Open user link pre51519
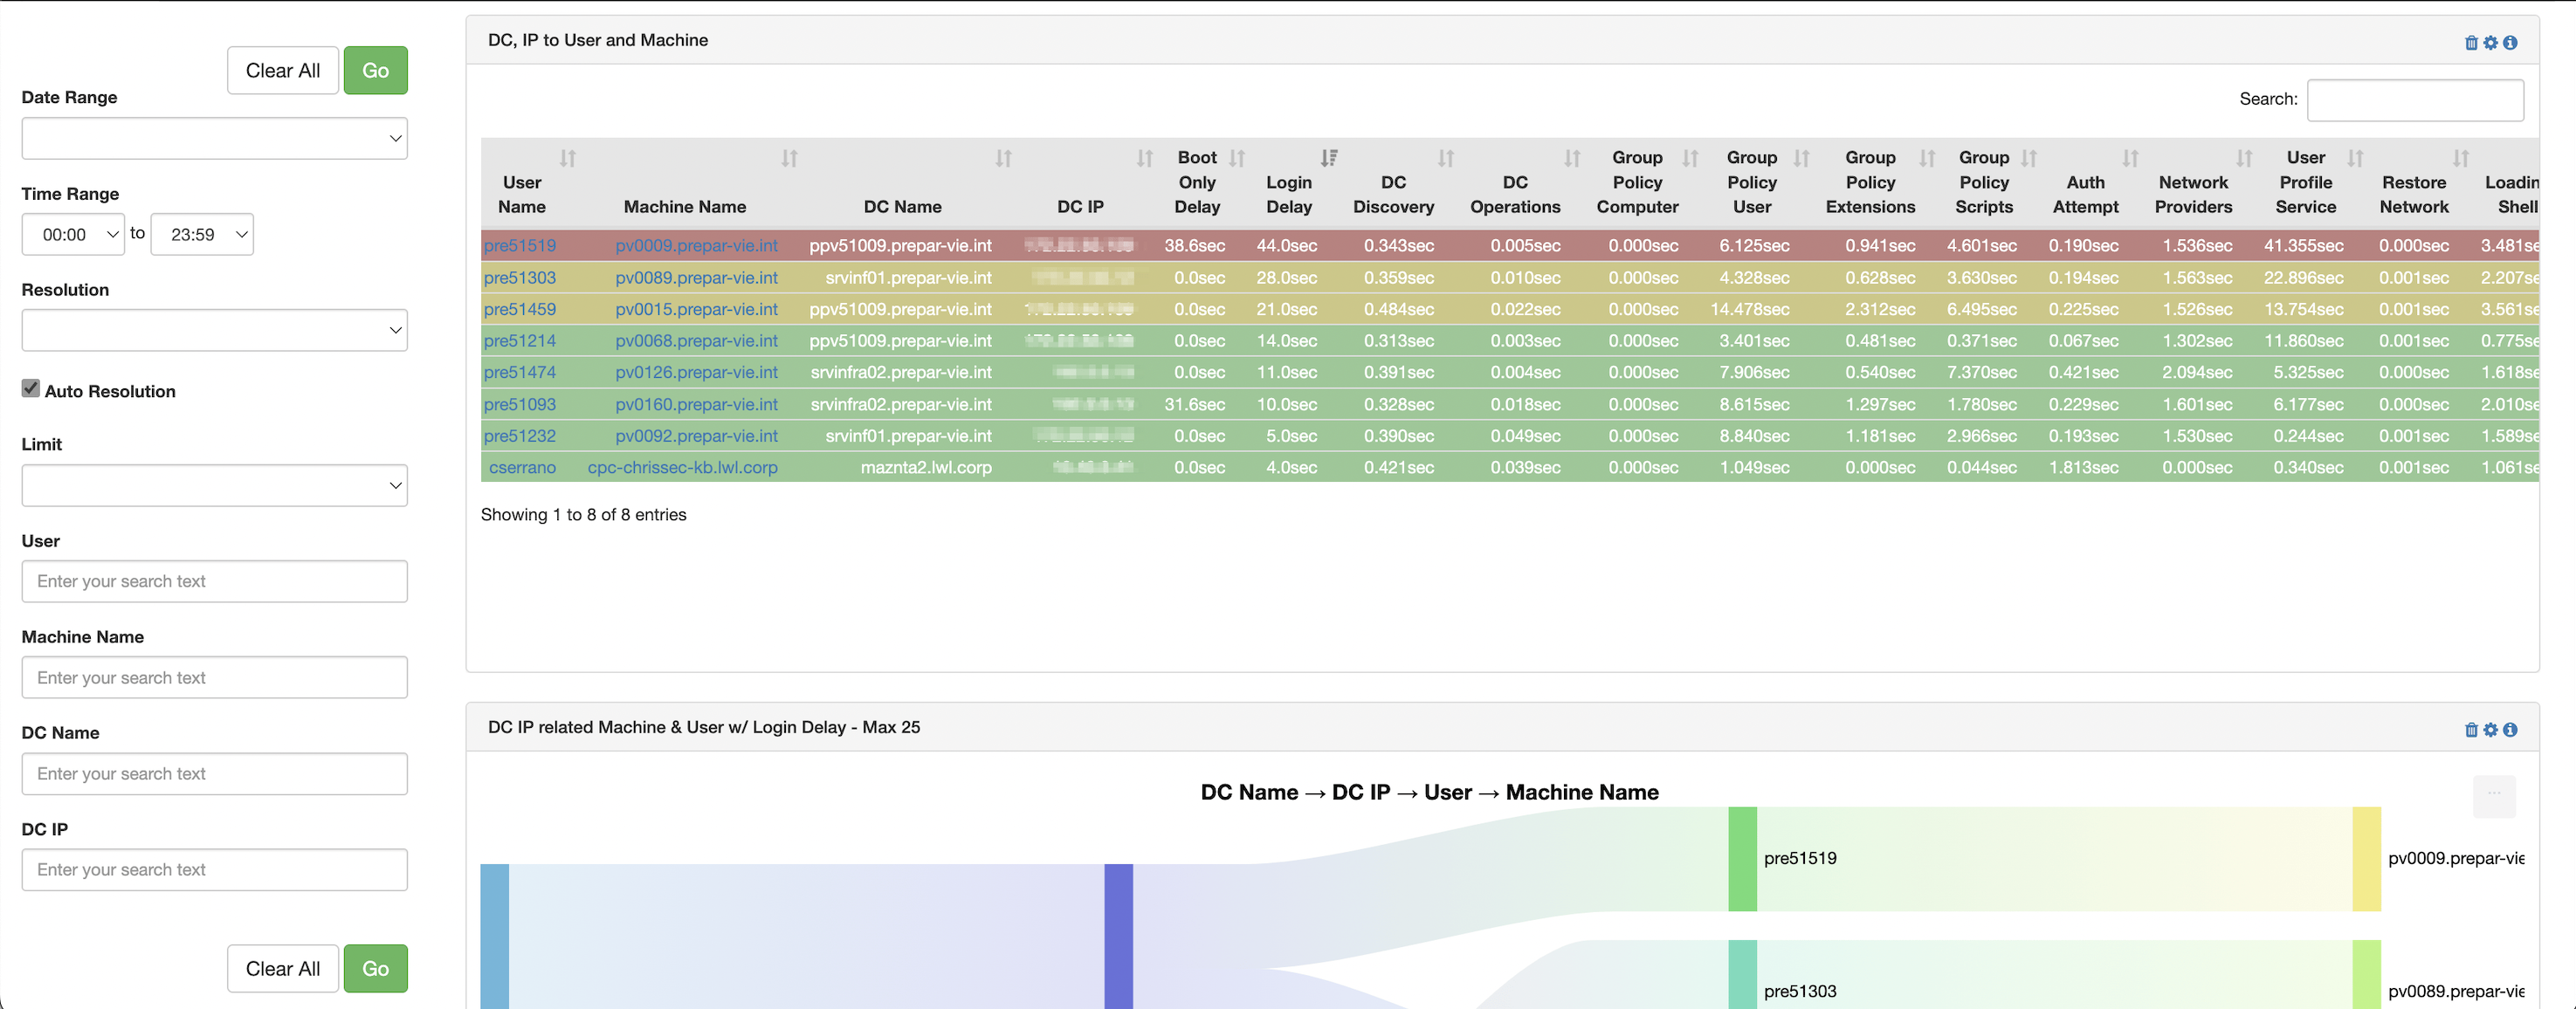Screen dimensions: 2576x1009 tap(520, 246)
